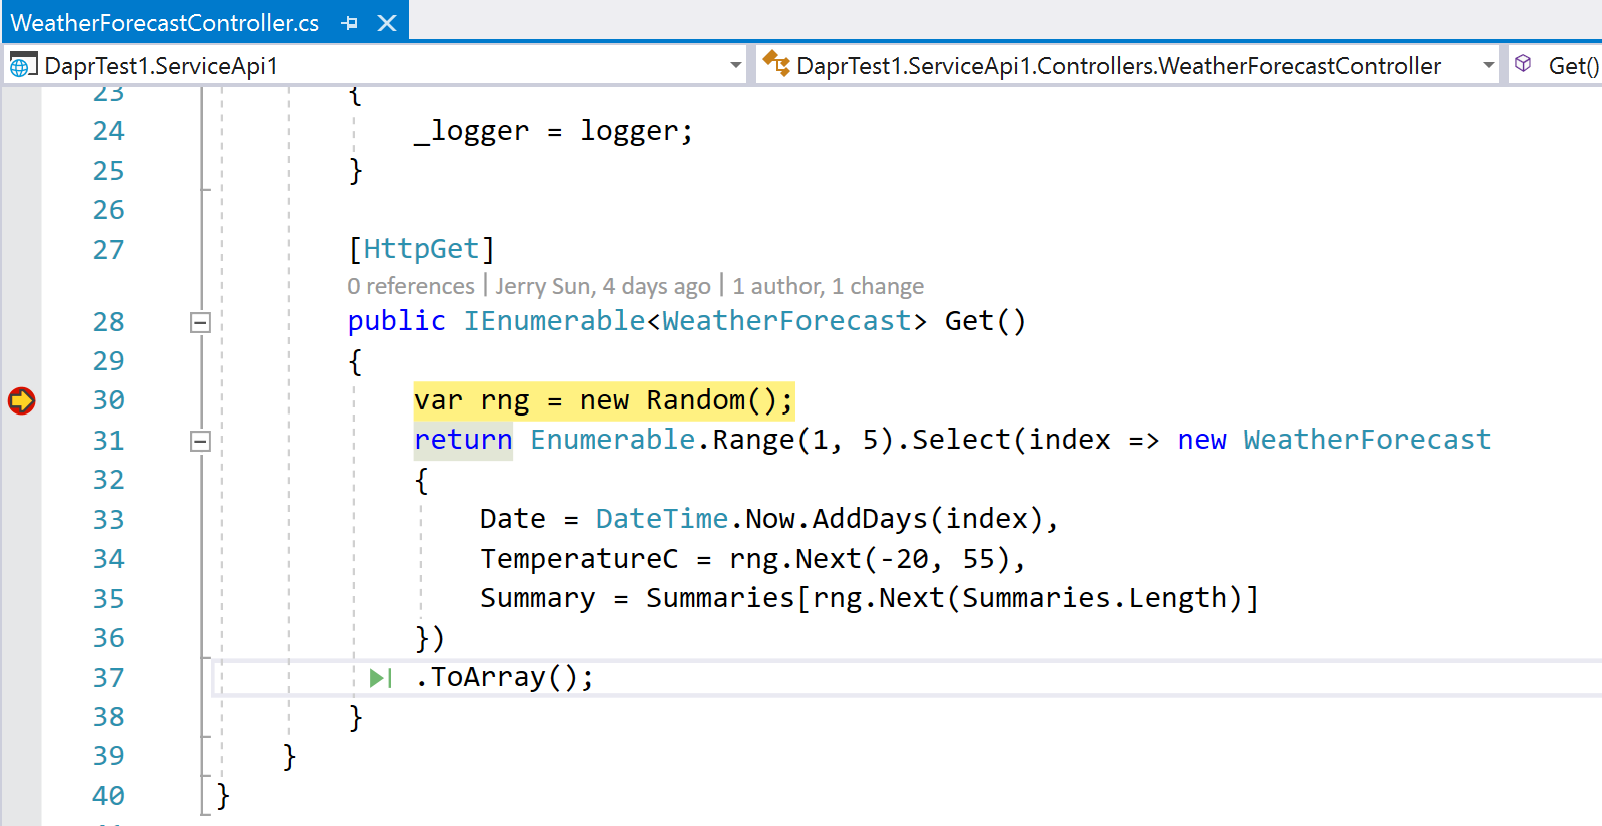Click the project icon beside DaprTest1.ServiceApi1
Image resolution: width=1602 pixels, height=826 pixels.
coord(23,65)
